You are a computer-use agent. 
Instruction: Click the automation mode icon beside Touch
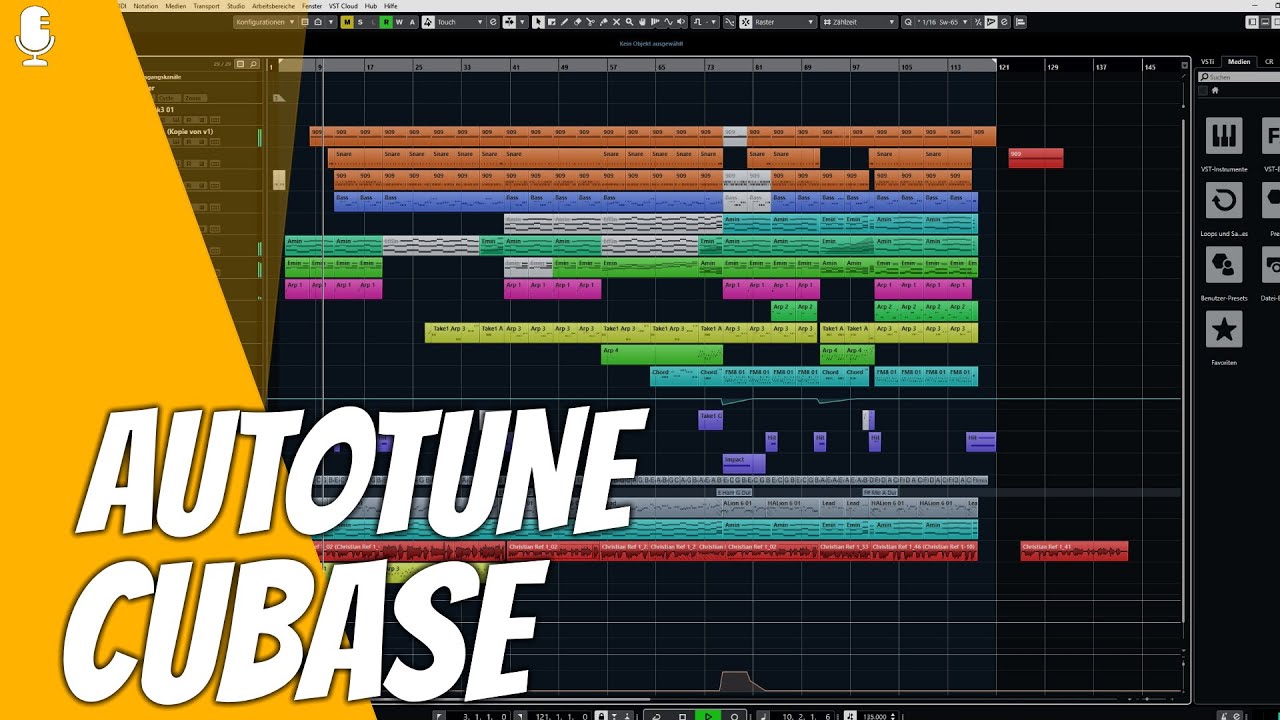428,22
